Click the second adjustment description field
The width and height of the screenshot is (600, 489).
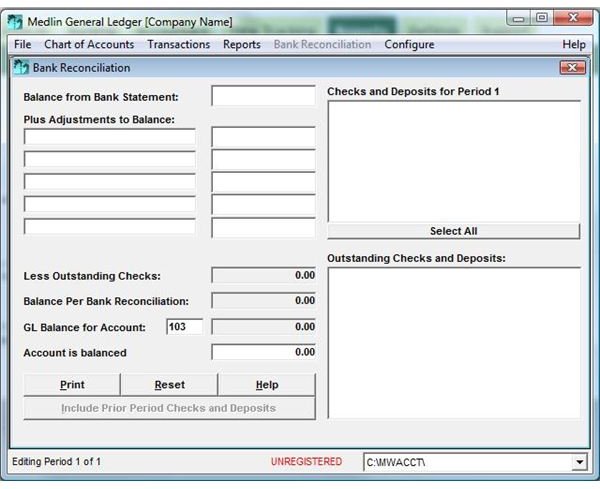(x=110, y=160)
